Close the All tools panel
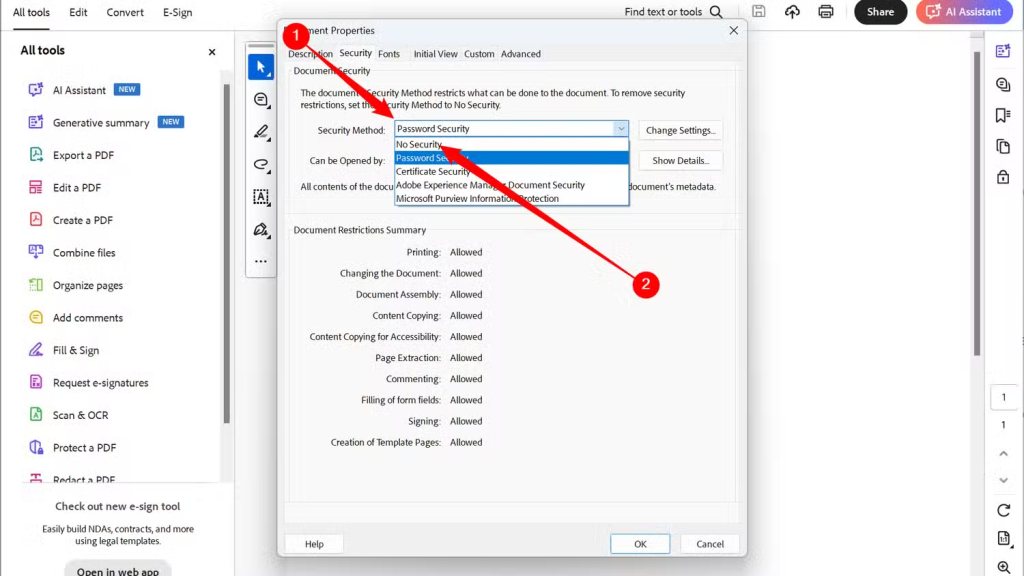The height and width of the screenshot is (576, 1024). (x=212, y=52)
